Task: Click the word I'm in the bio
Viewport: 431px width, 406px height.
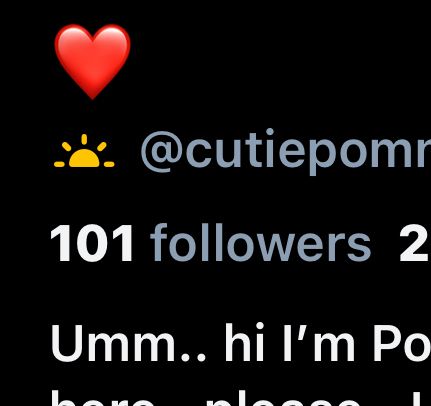Action: [319, 342]
